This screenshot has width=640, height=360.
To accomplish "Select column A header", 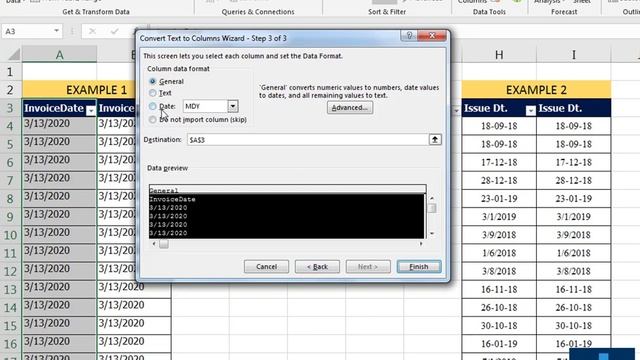I will [x=60, y=54].
